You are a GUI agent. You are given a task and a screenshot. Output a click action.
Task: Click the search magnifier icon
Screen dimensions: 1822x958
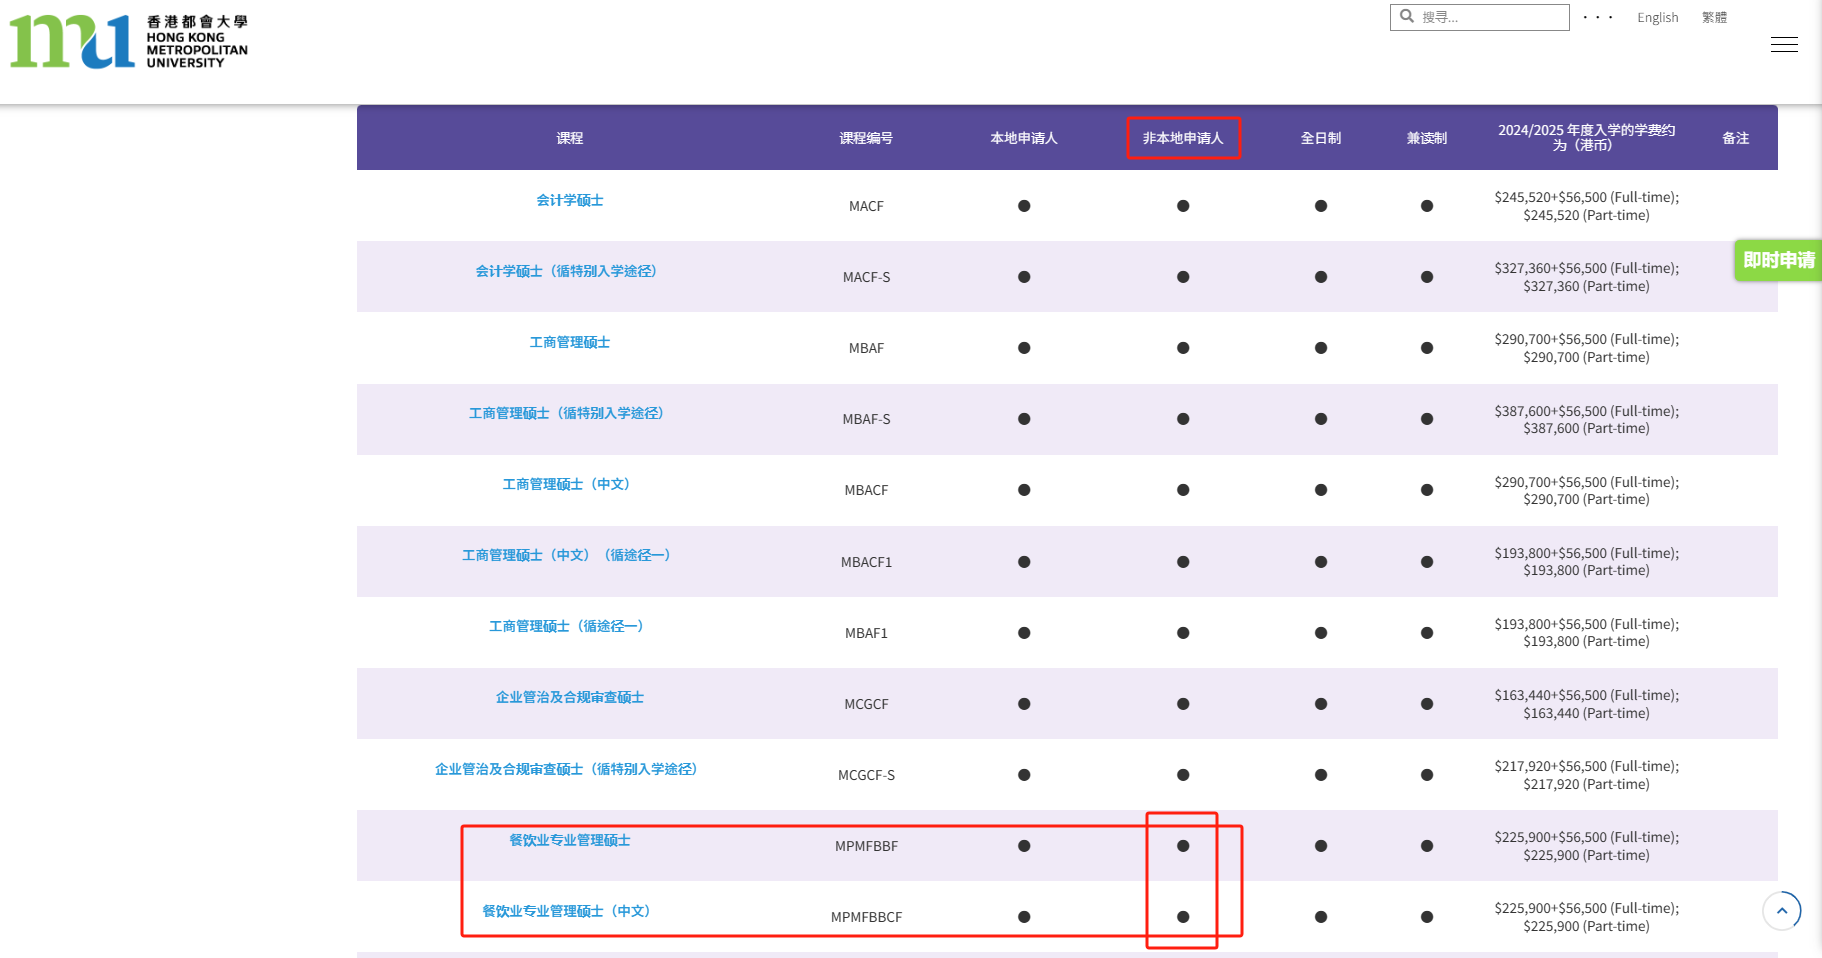pos(1407,16)
